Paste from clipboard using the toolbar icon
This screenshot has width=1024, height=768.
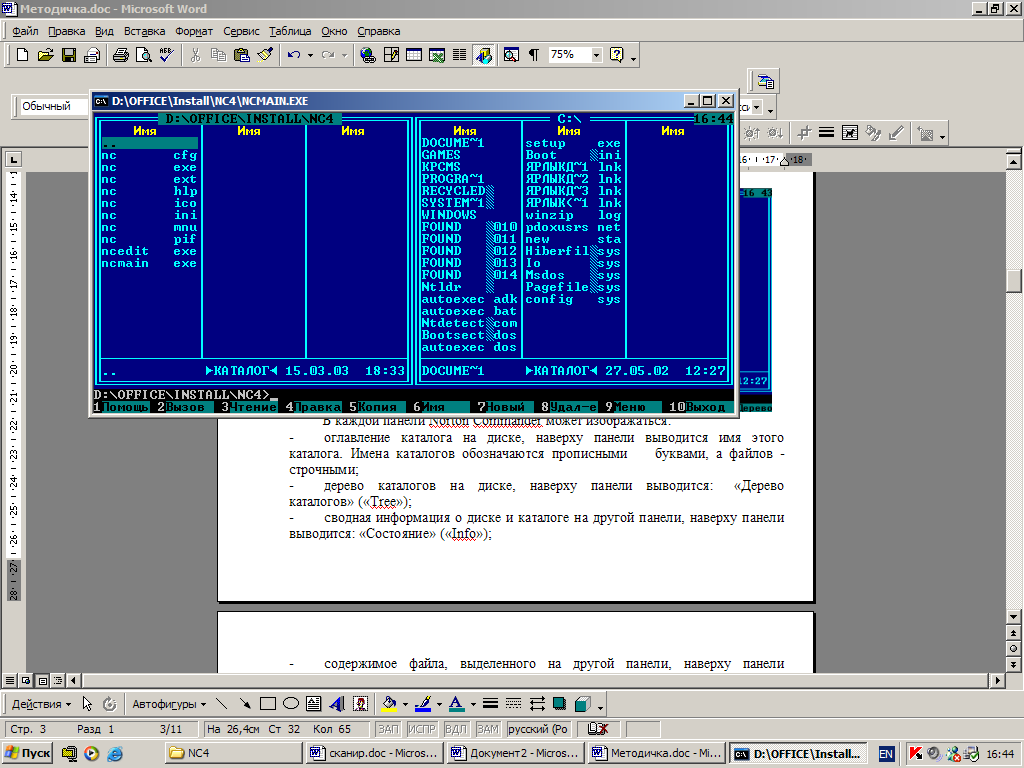pyautogui.click(x=242, y=55)
